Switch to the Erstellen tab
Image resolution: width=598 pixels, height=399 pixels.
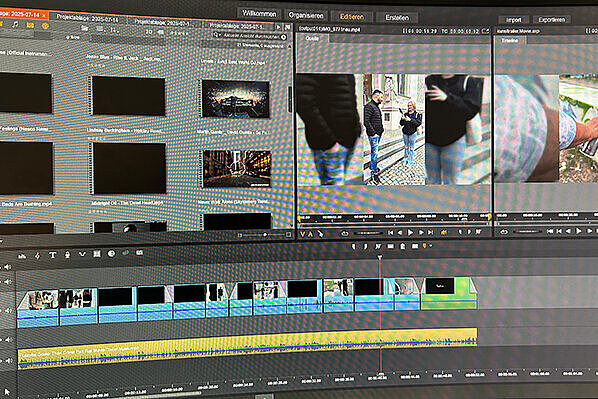(397, 18)
